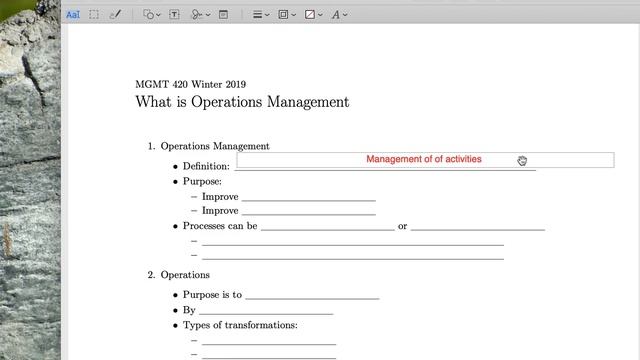Click the 'Purpose is to' bullet text
Image resolution: width=640 pixels, height=360 pixels.
[212, 295]
